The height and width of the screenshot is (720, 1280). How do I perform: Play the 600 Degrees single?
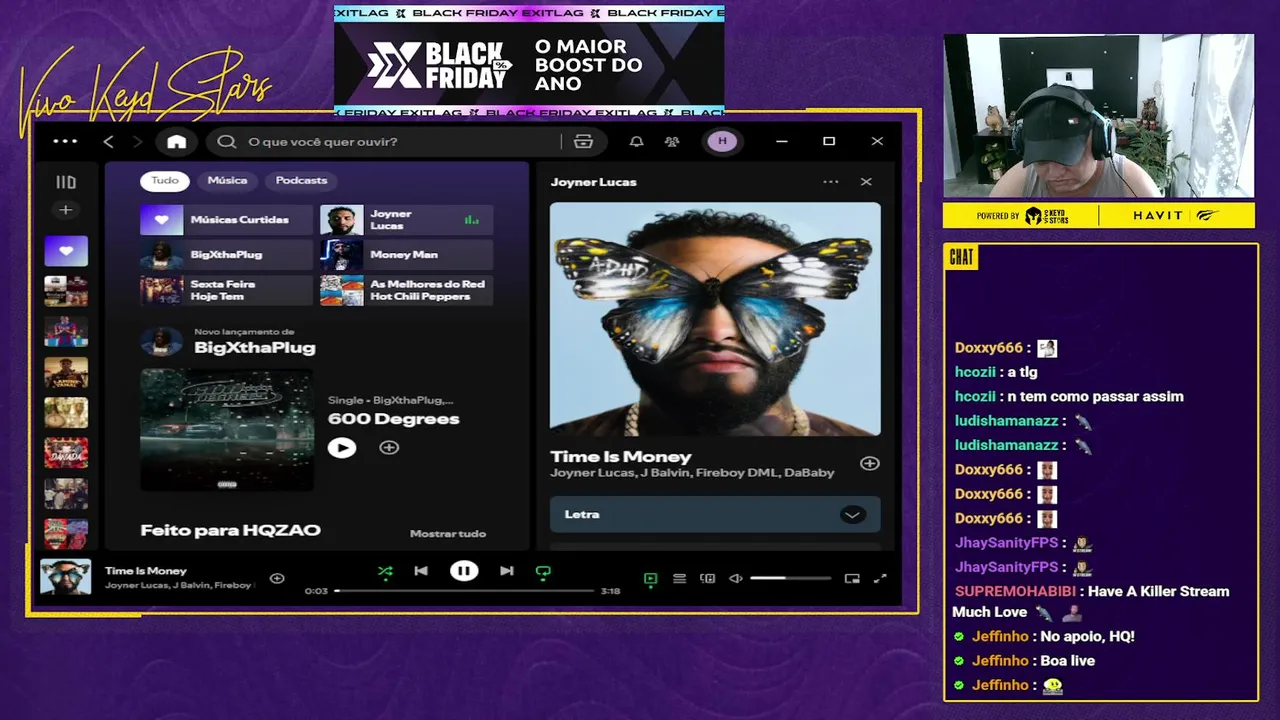point(342,448)
